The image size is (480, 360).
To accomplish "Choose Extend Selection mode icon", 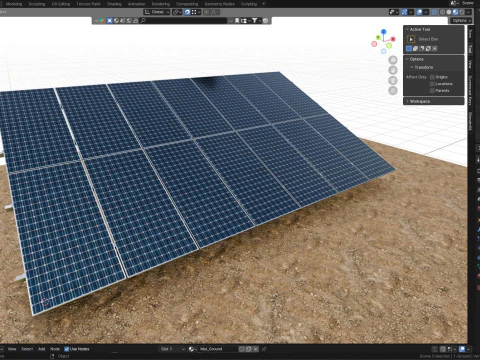I will 415,49.
